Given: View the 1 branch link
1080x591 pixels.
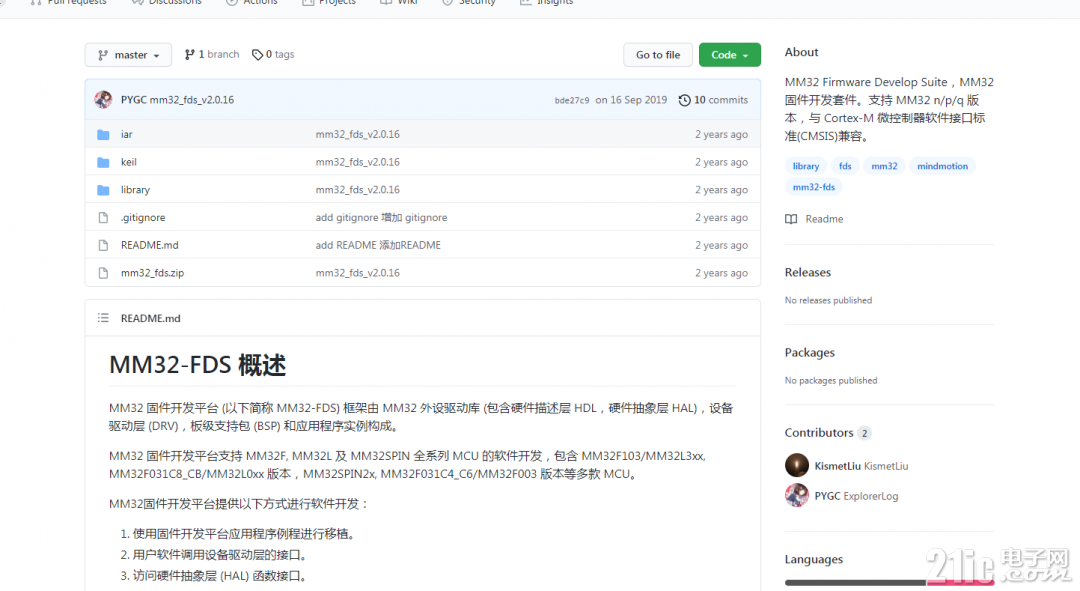Looking at the screenshot, I should (x=212, y=54).
